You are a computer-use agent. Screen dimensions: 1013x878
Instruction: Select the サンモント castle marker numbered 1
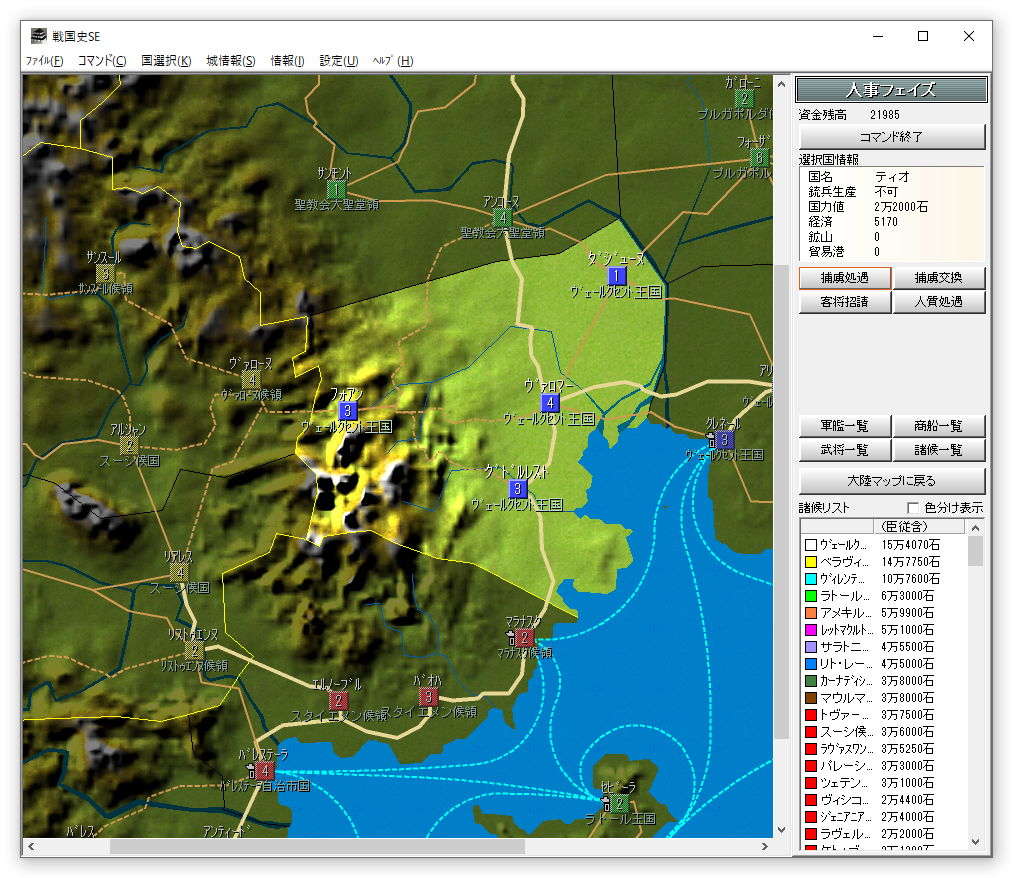click(x=337, y=189)
